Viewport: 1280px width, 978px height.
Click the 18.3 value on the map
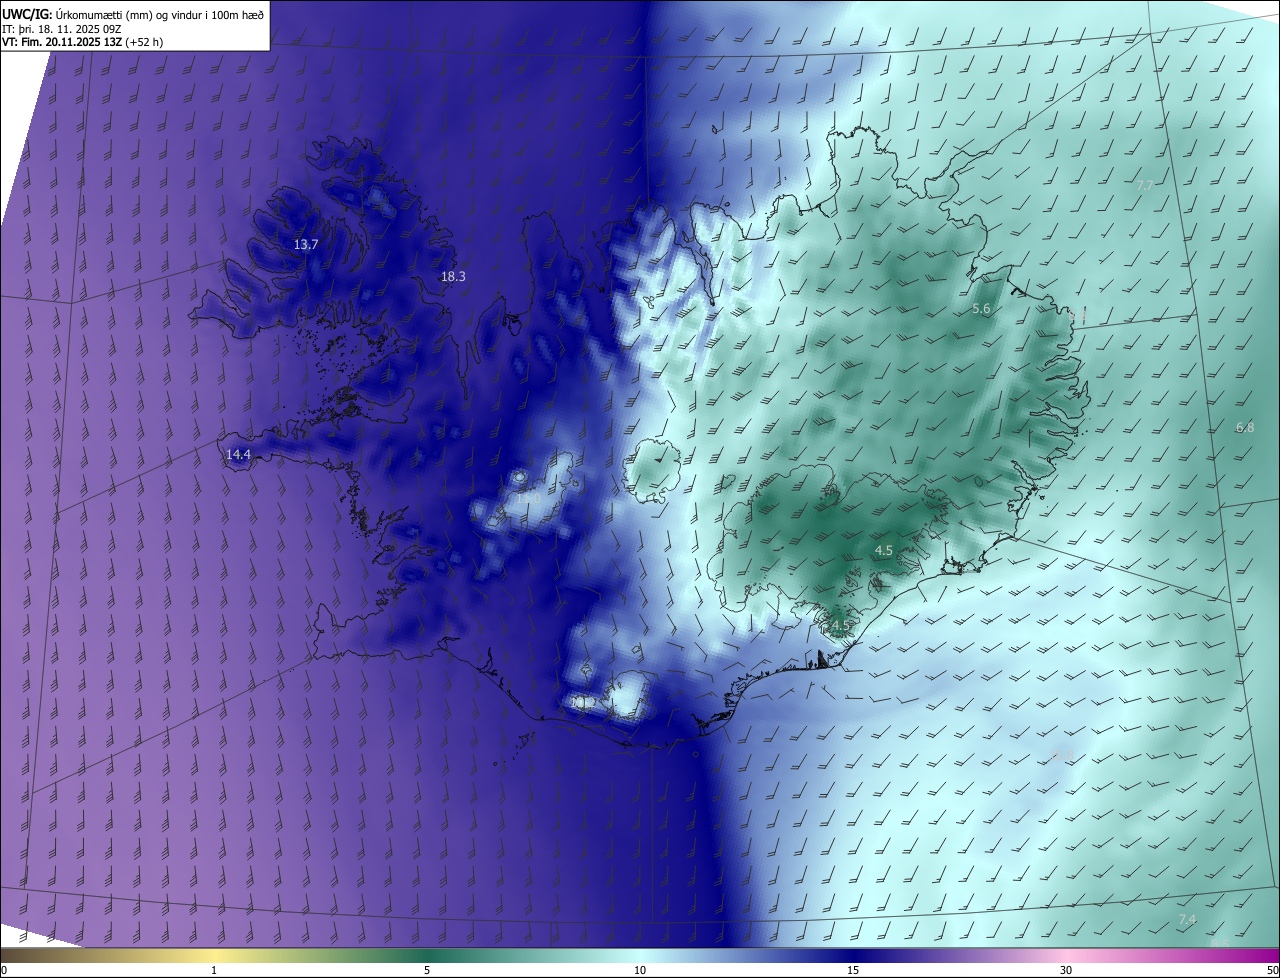[x=453, y=276]
